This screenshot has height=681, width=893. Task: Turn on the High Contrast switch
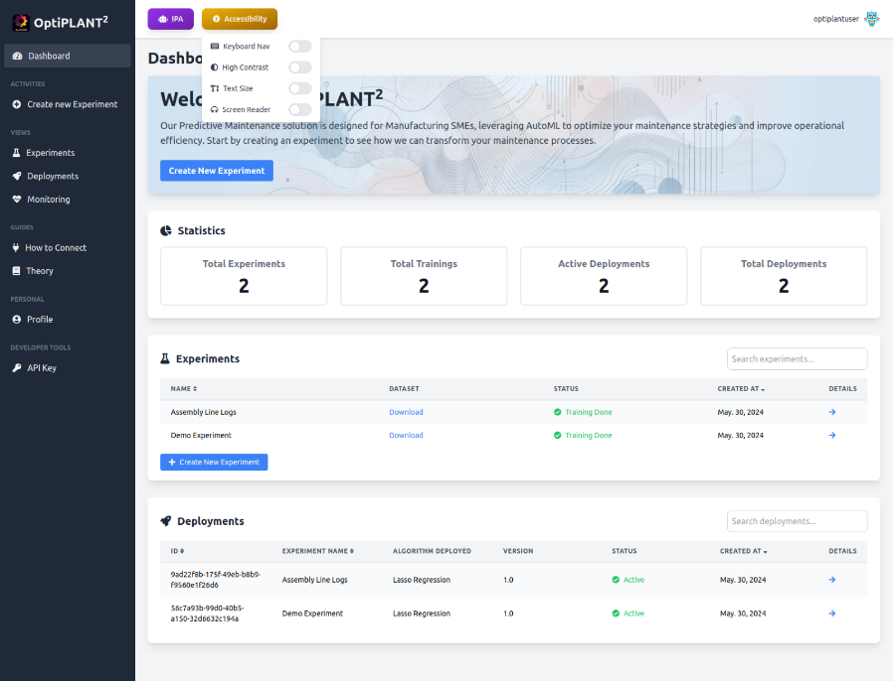(x=299, y=67)
